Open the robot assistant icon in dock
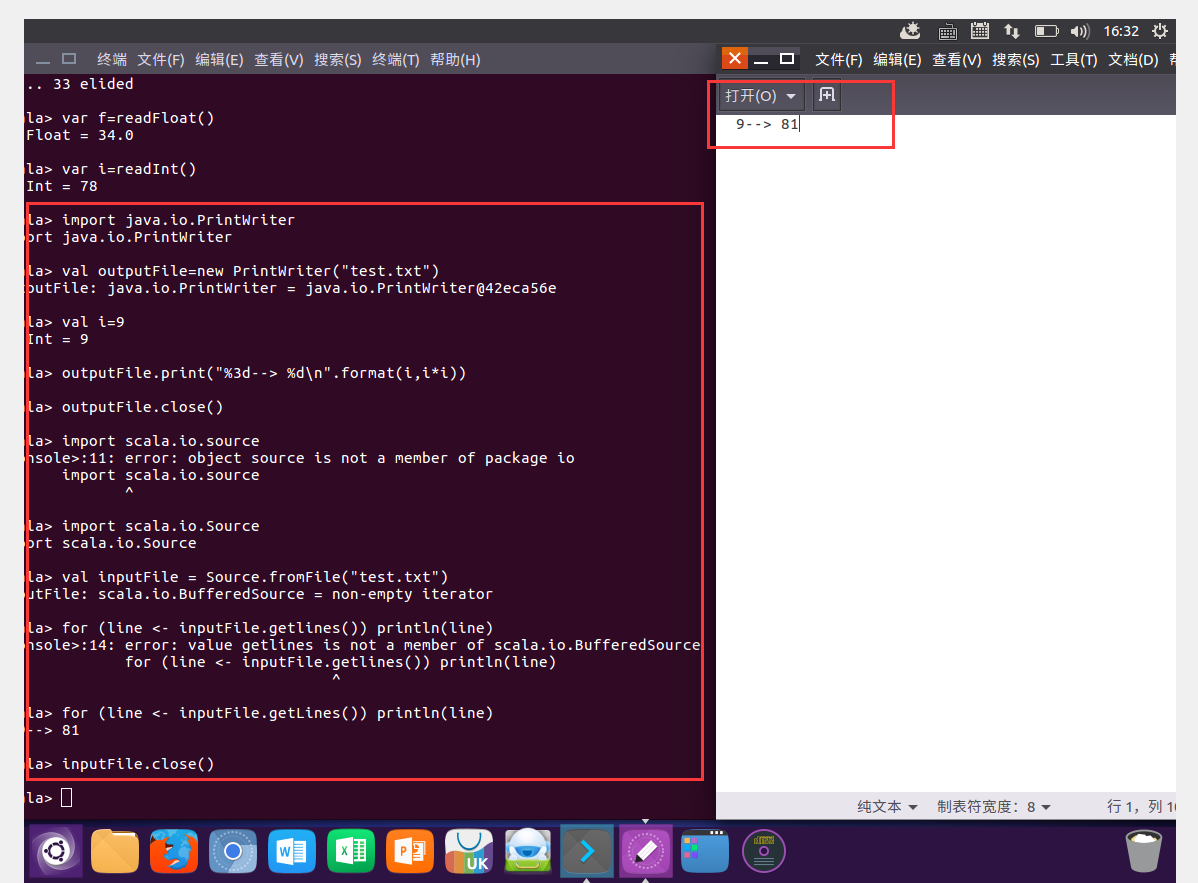The image size is (1198, 883). coord(528,851)
